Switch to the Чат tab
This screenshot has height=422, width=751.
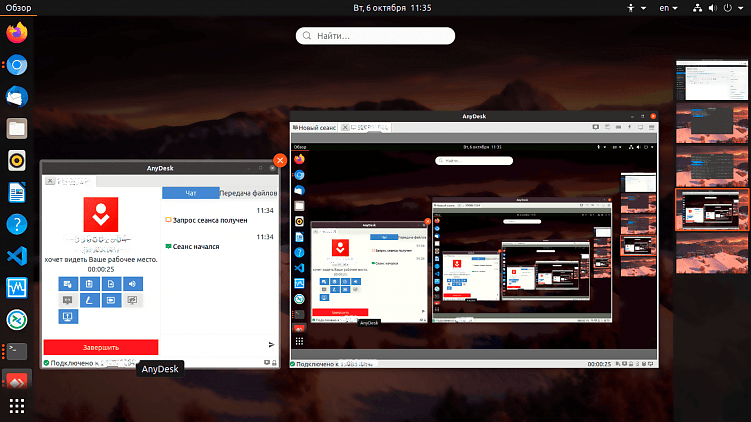click(x=191, y=193)
